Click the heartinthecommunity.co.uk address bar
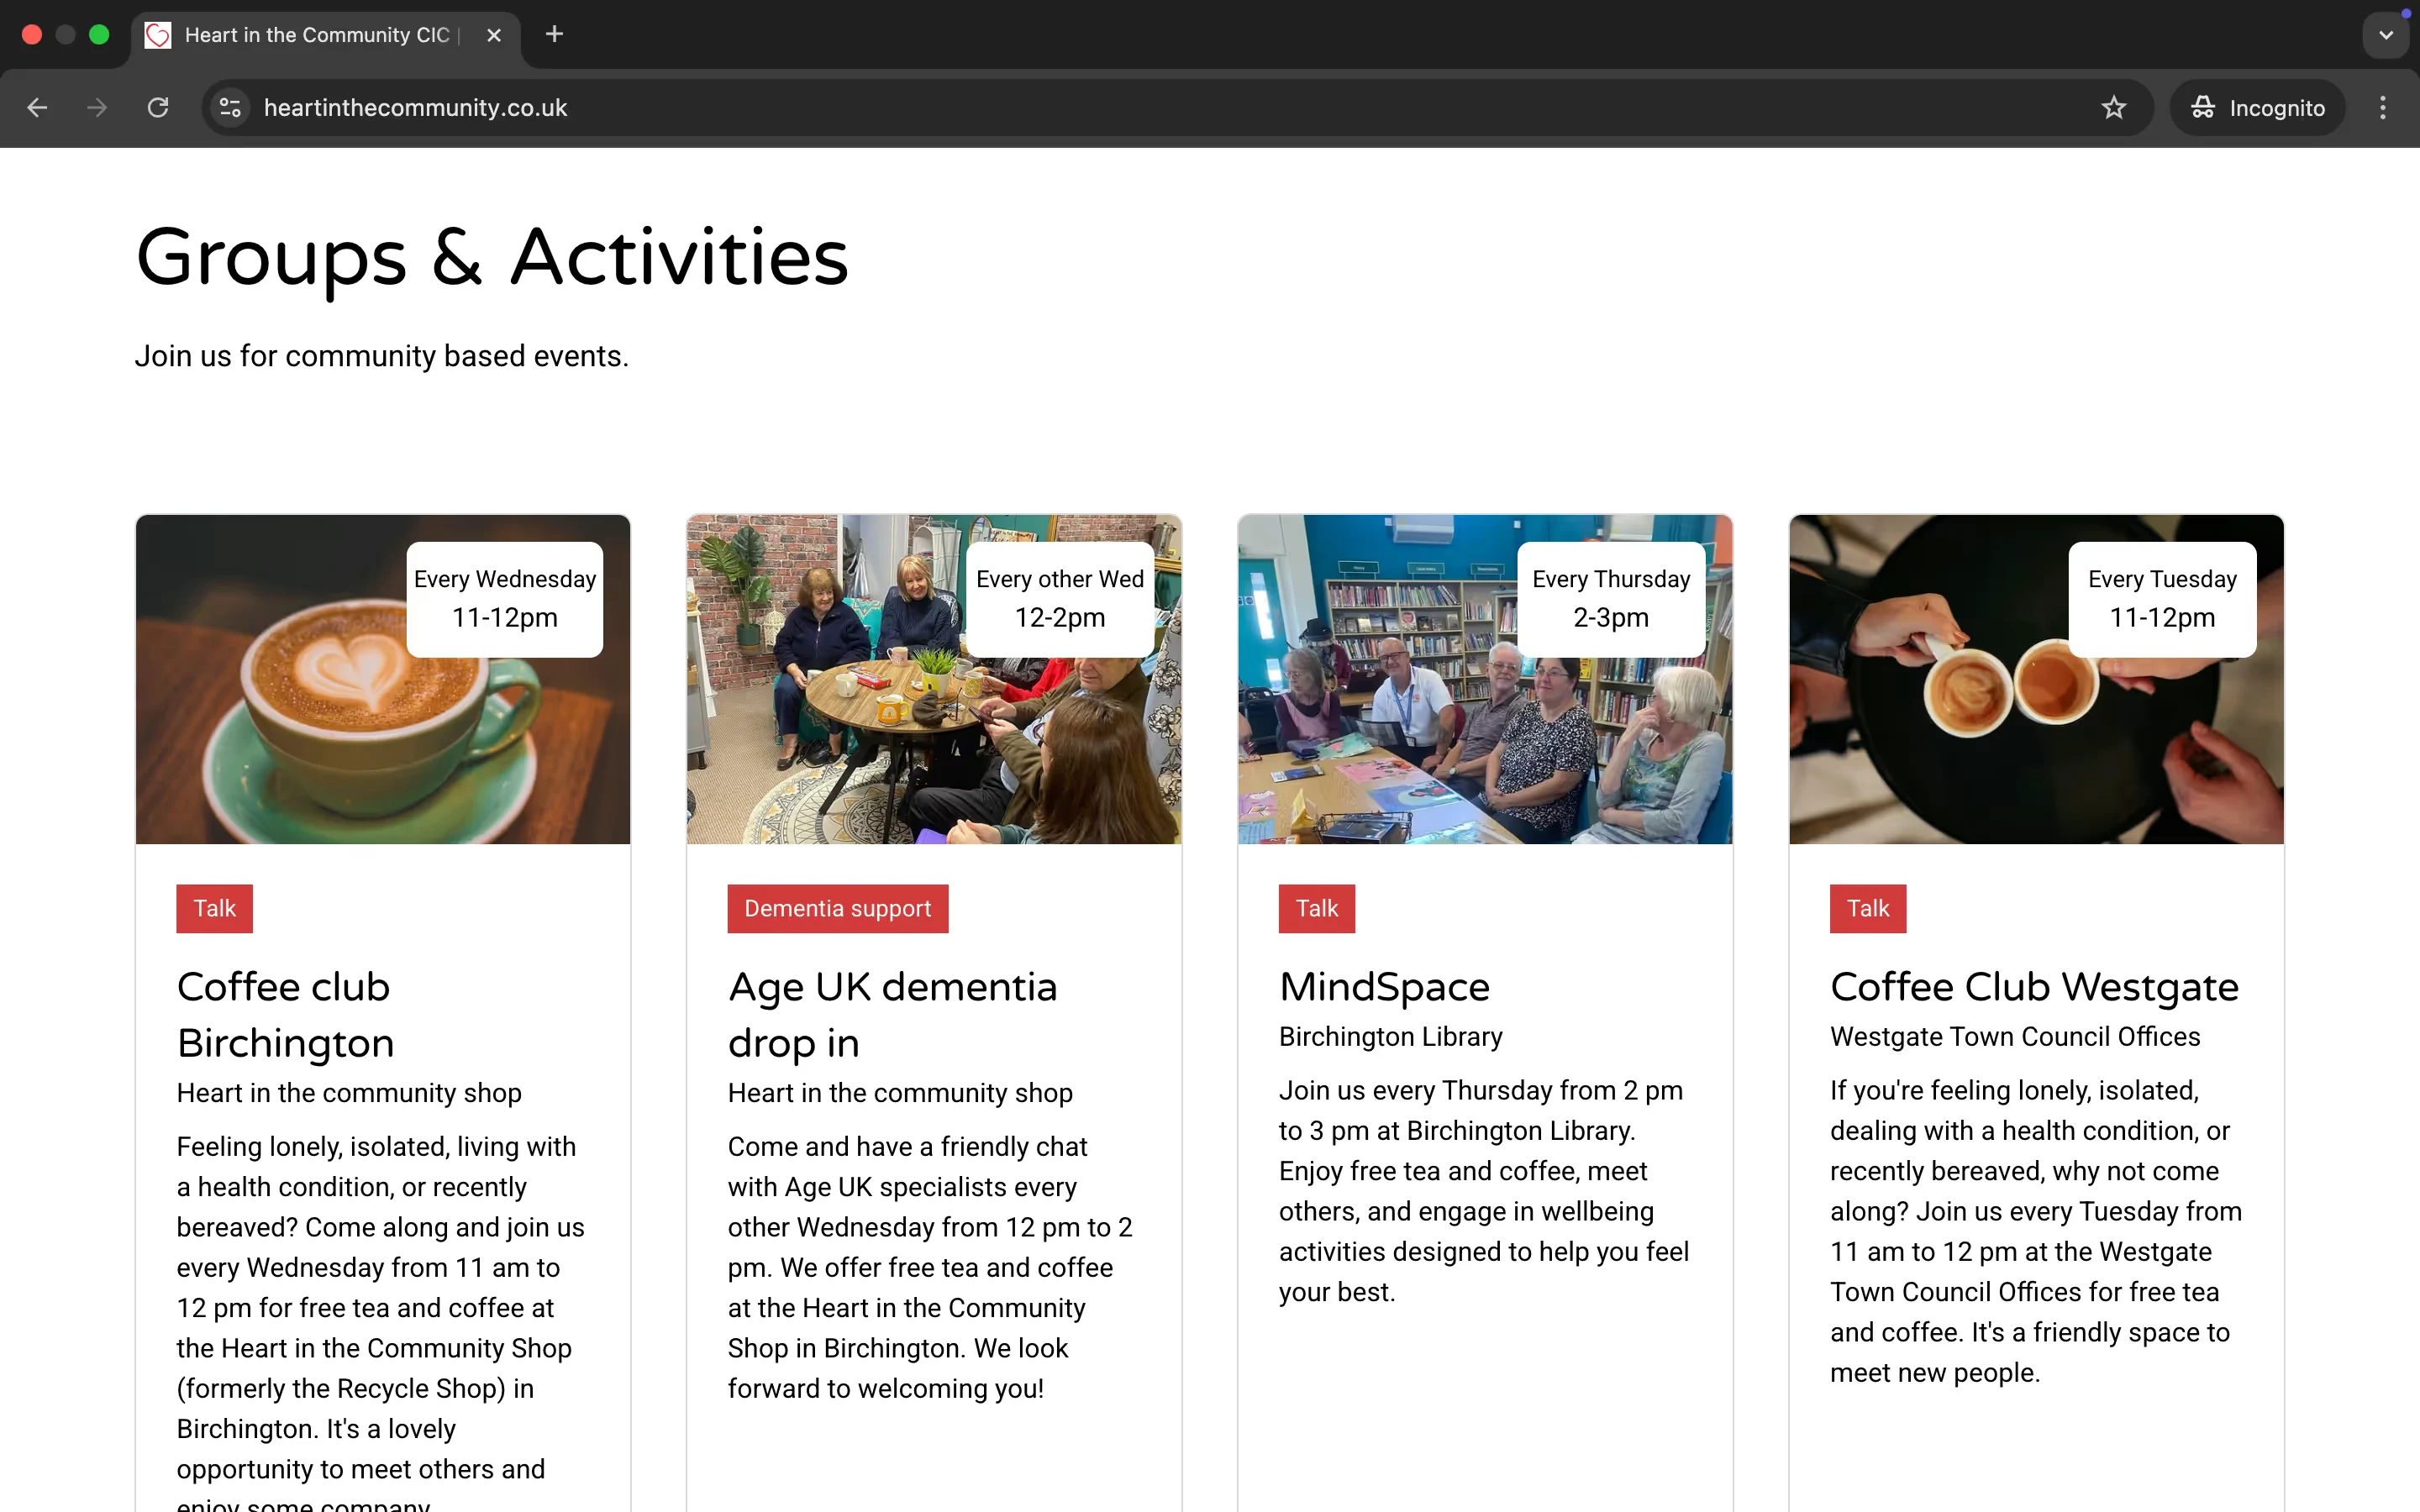The width and height of the screenshot is (2420, 1512). (x=1100, y=108)
